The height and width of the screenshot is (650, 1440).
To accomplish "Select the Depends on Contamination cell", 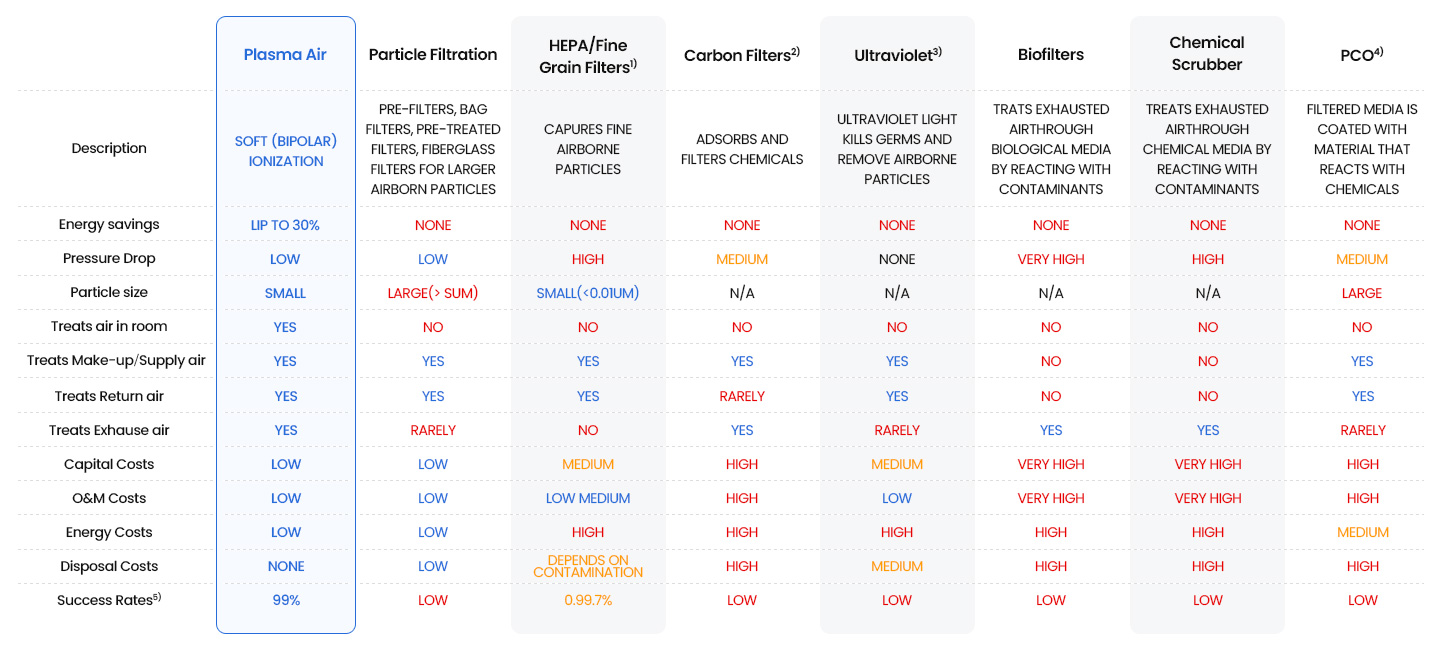I will click(x=588, y=566).
